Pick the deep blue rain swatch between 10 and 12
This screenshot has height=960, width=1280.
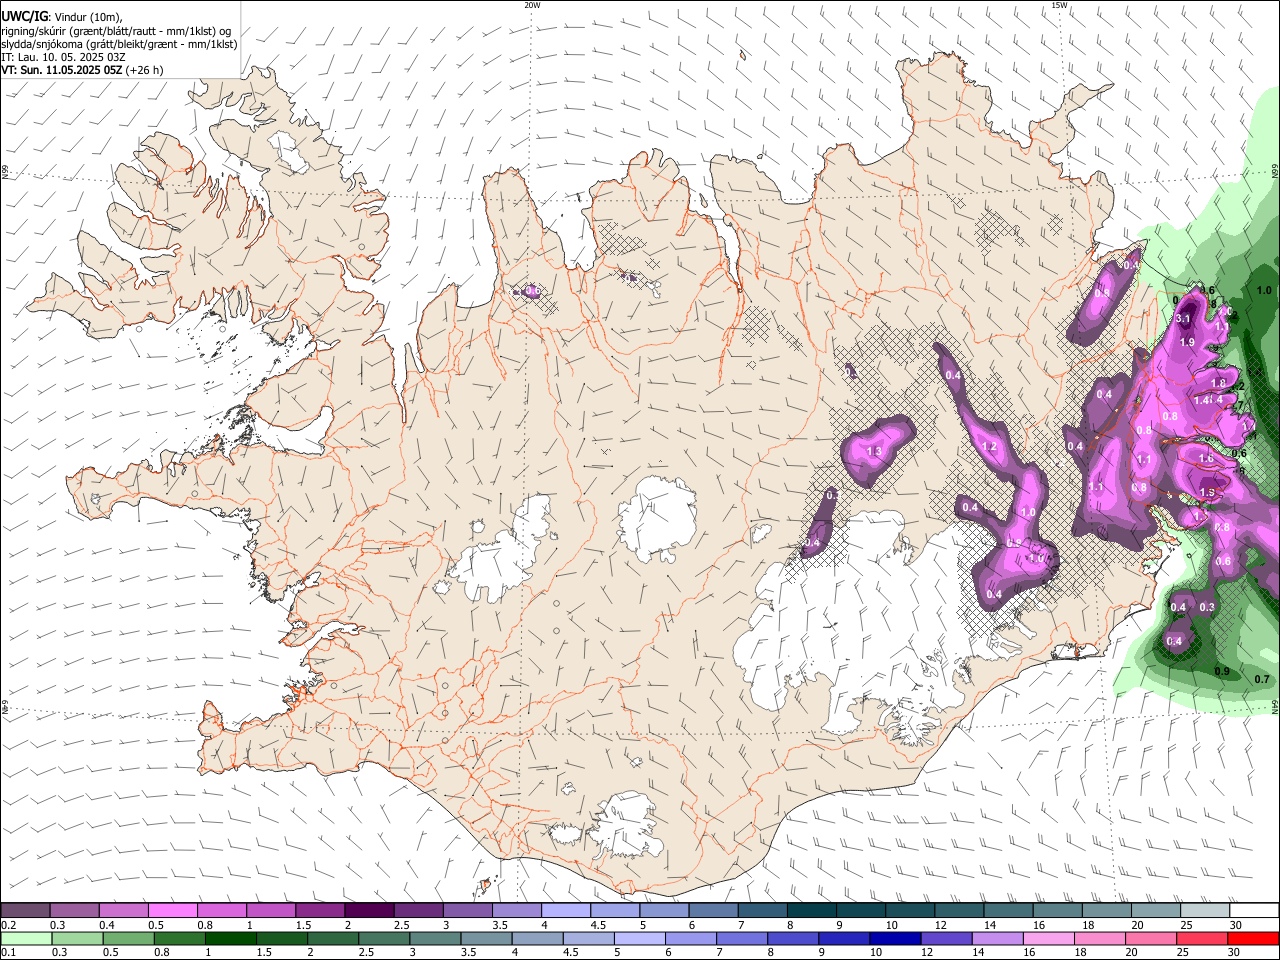(895, 938)
